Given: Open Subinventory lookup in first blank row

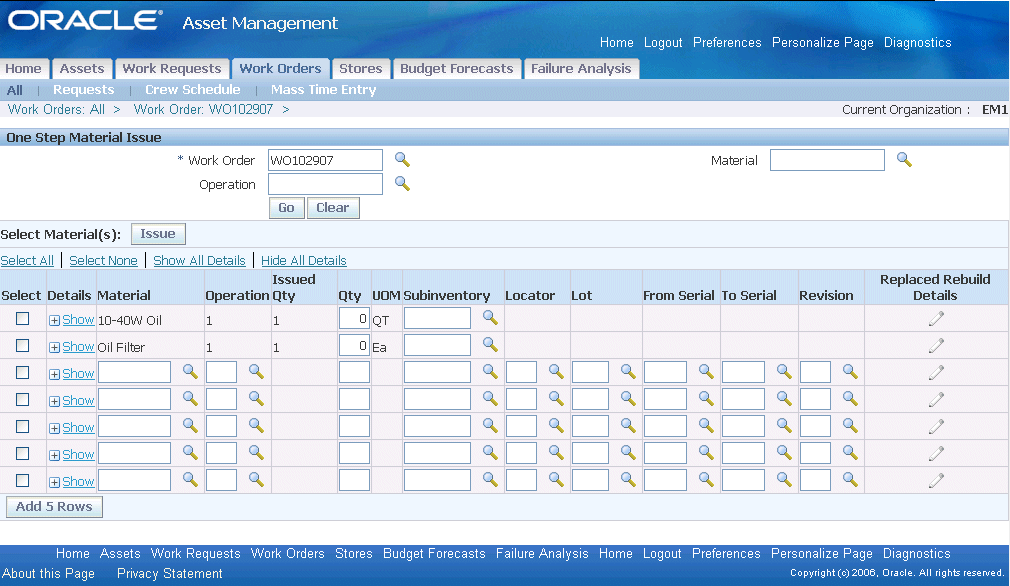Looking at the screenshot, I should [490, 372].
